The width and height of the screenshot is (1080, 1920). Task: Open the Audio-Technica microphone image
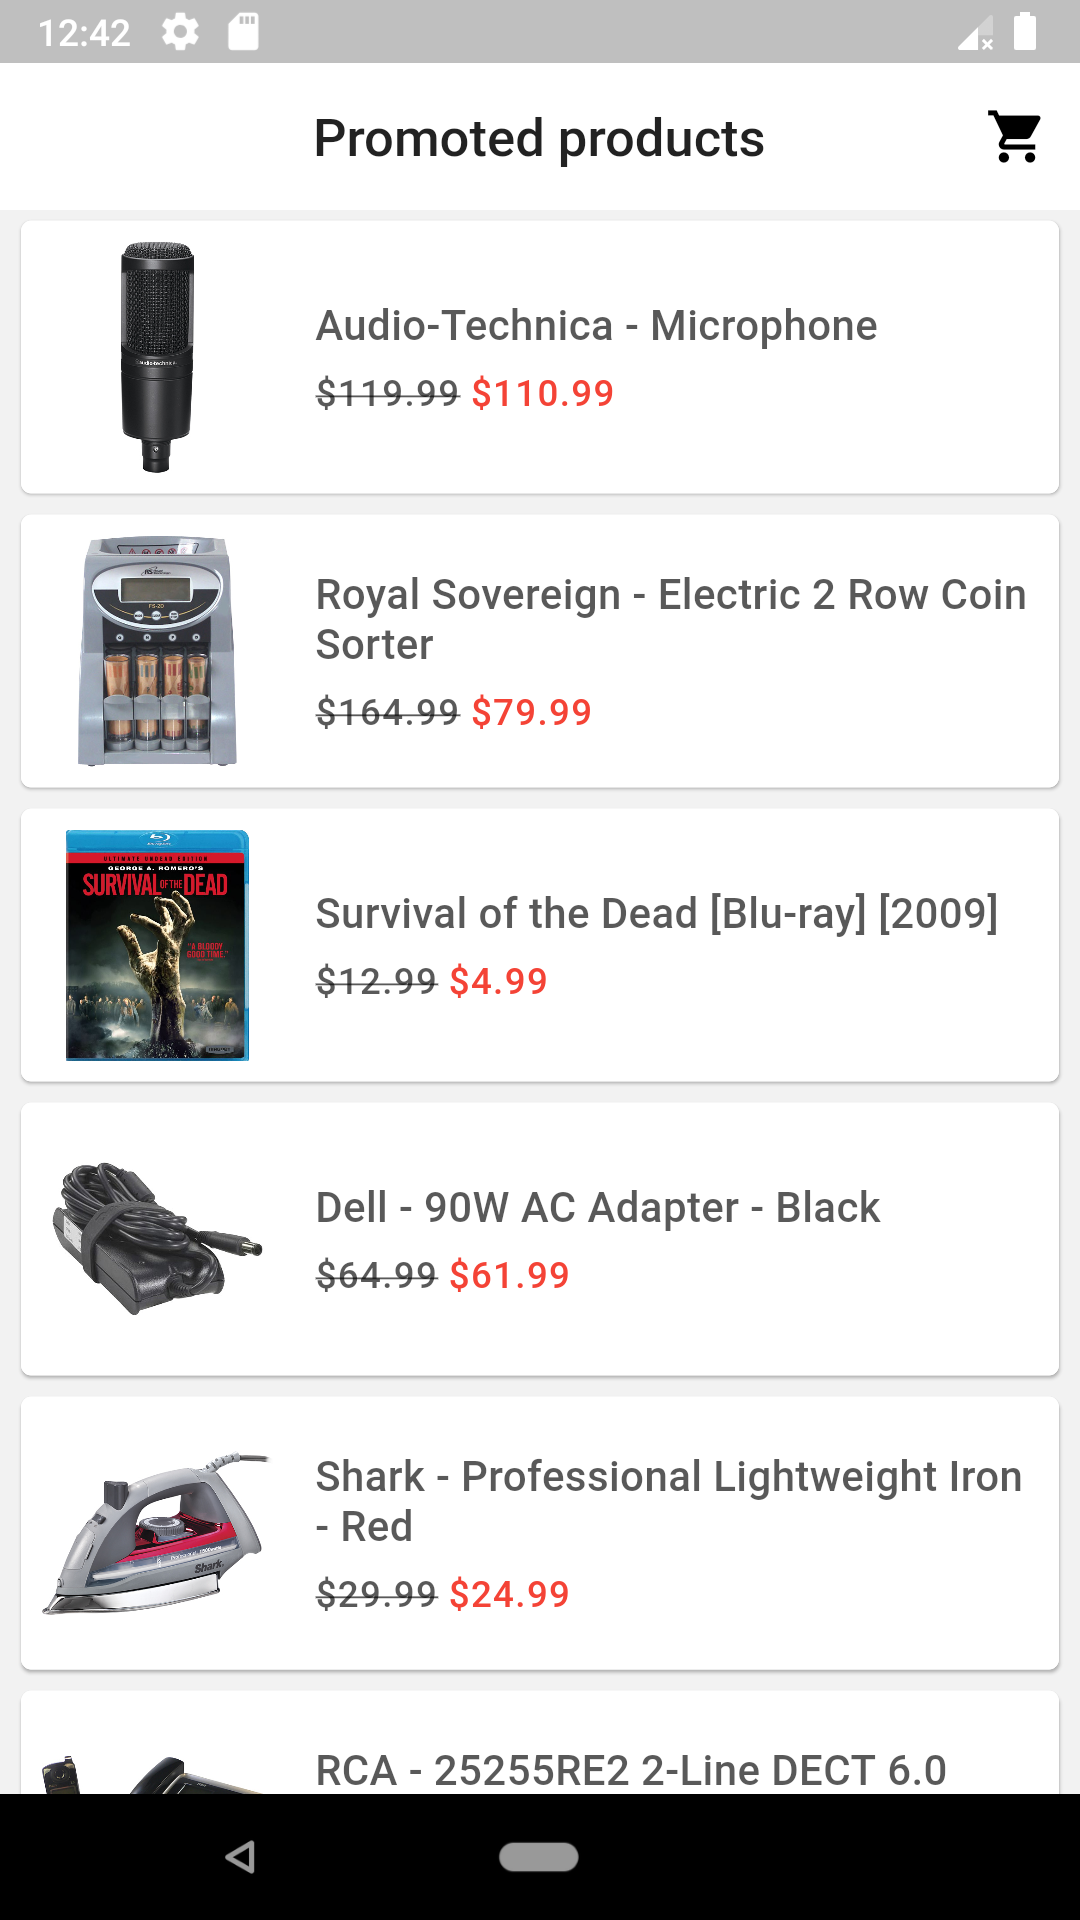click(157, 357)
